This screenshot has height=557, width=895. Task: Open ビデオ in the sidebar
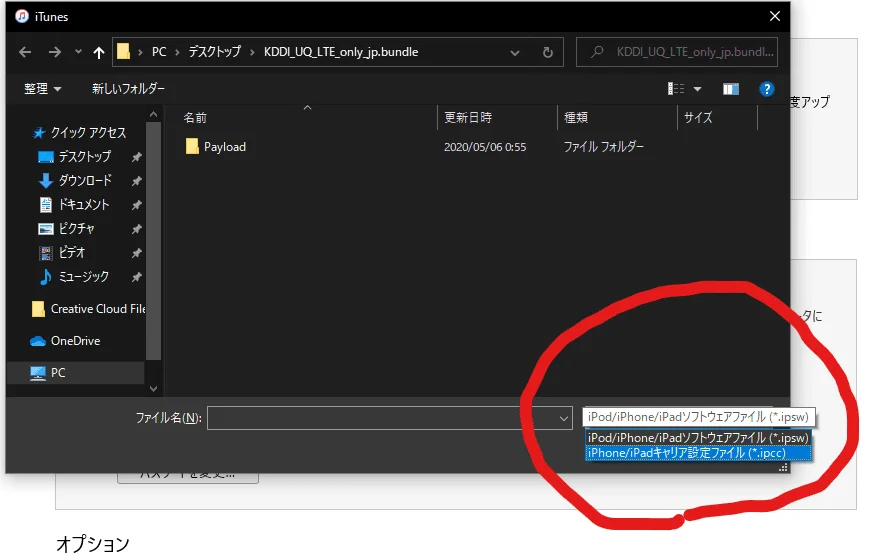tap(62, 252)
